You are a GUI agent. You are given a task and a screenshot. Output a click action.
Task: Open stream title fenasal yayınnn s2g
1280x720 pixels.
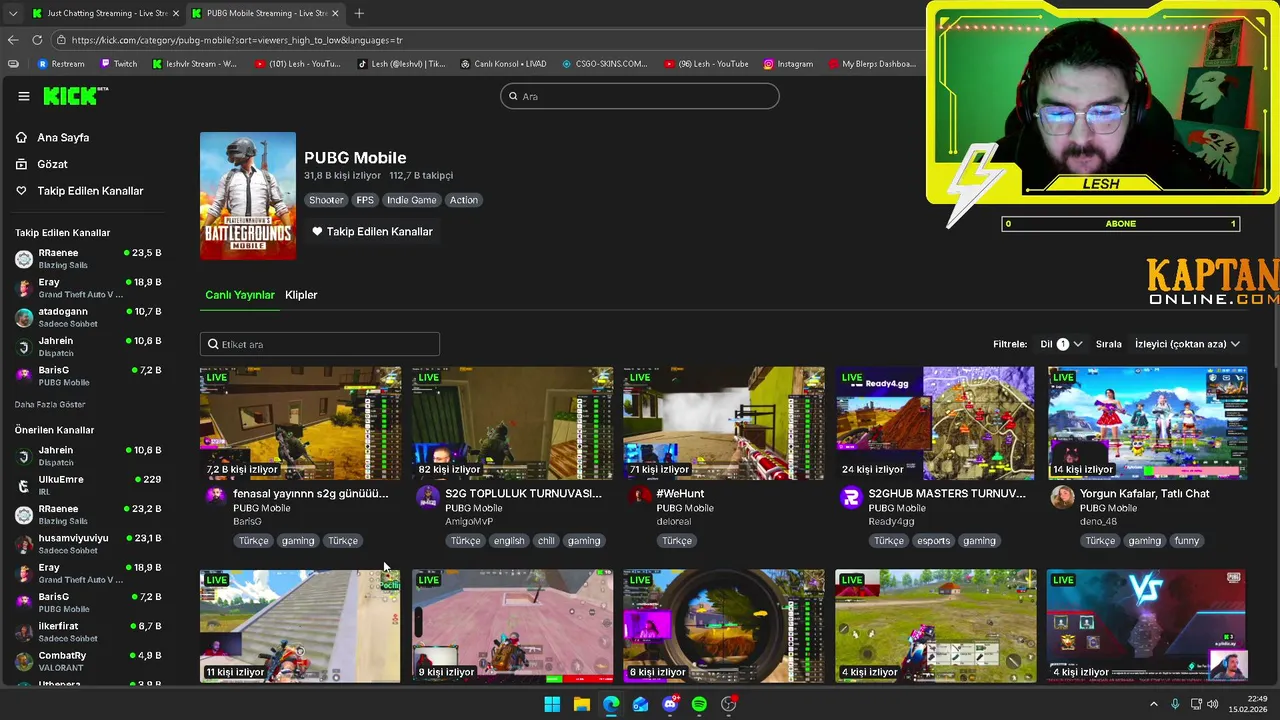(311, 493)
